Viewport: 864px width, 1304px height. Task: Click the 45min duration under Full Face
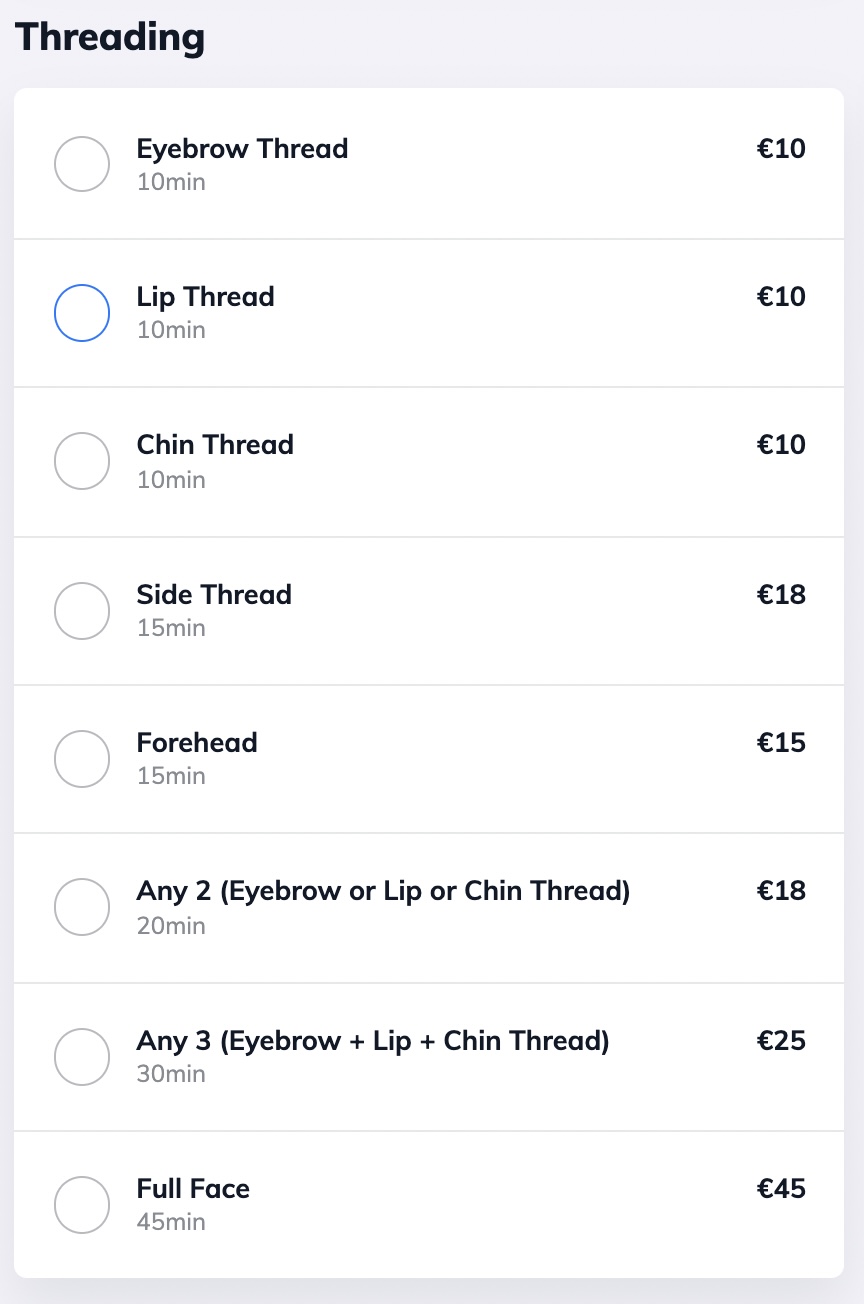[171, 1222]
